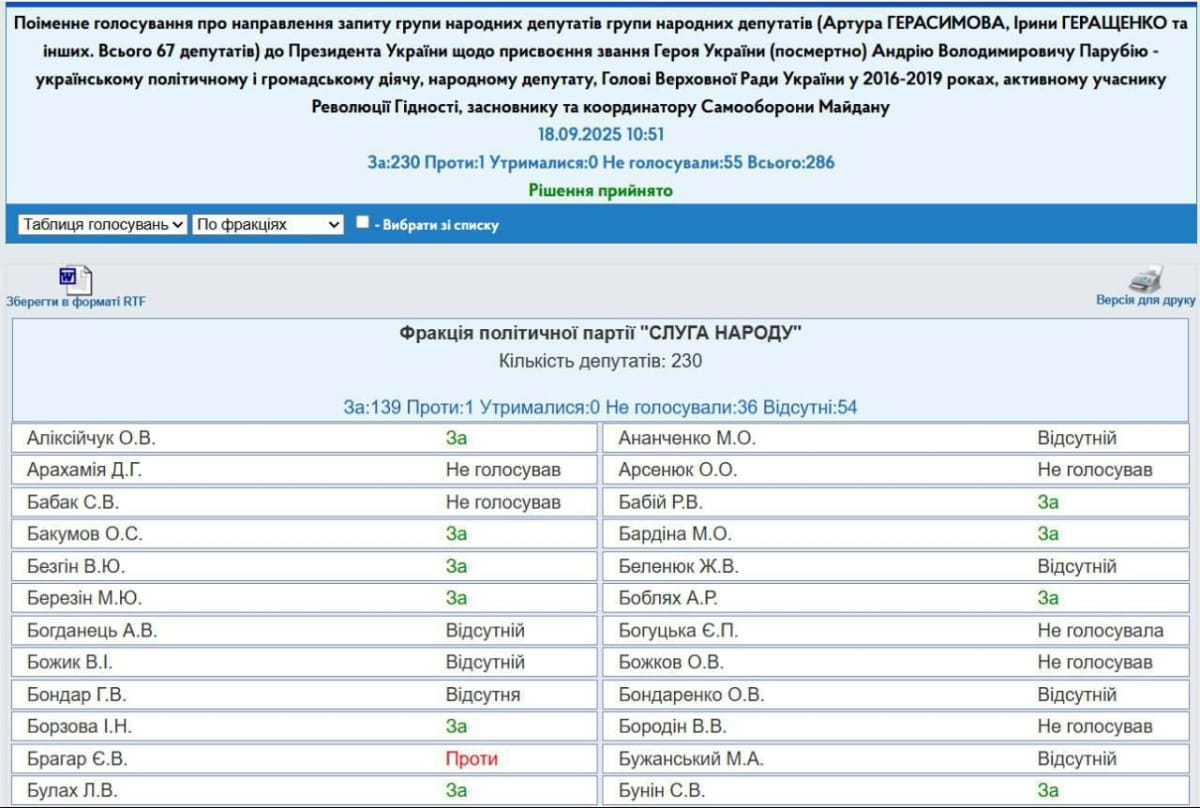Click 'Не голосувала' status for Богуцька Є.П.
The image size is (1200, 808).
1100,631
